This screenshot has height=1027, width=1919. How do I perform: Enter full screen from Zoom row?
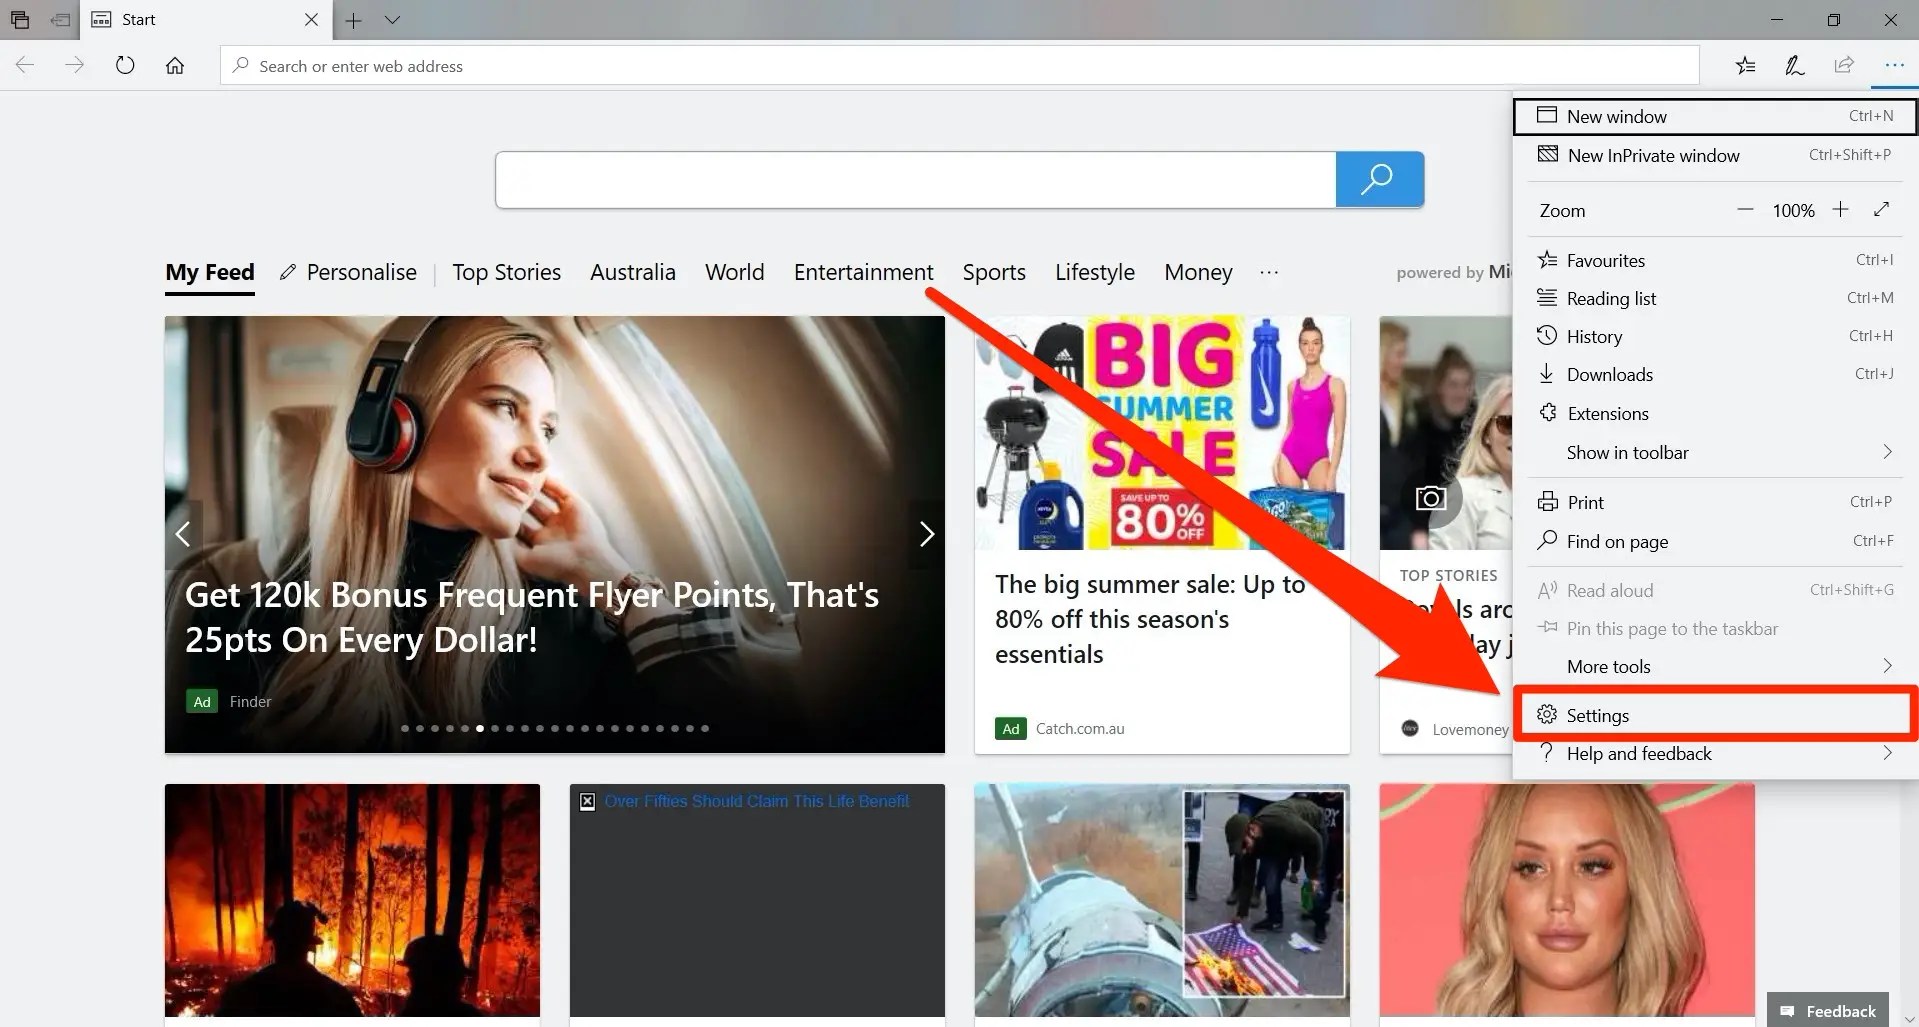1881,209
